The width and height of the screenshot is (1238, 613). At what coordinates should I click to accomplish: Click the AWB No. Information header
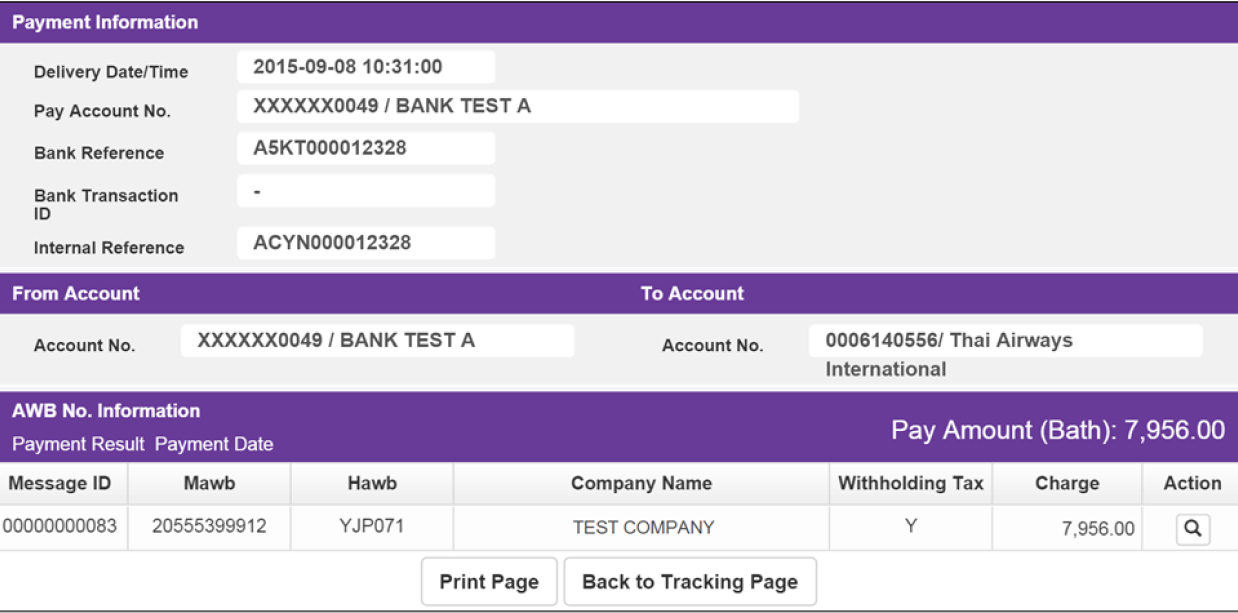coord(106,411)
